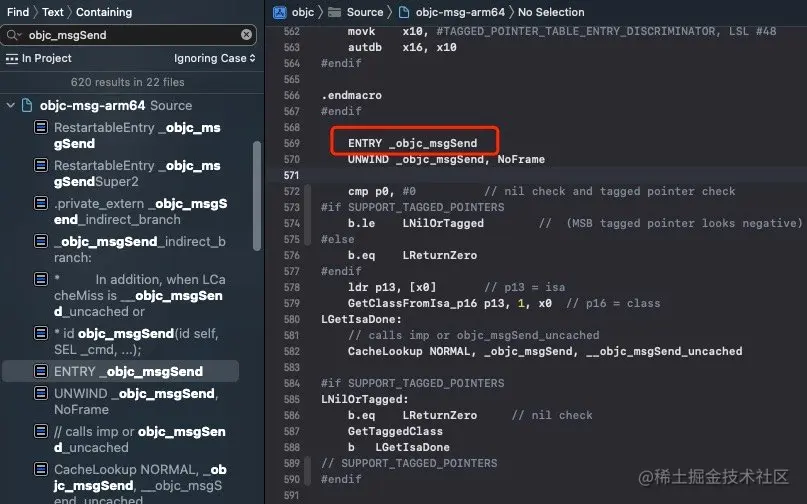Change the Ignoring Case dropdown
The height and width of the screenshot is (504, 807).
[215, 58]
